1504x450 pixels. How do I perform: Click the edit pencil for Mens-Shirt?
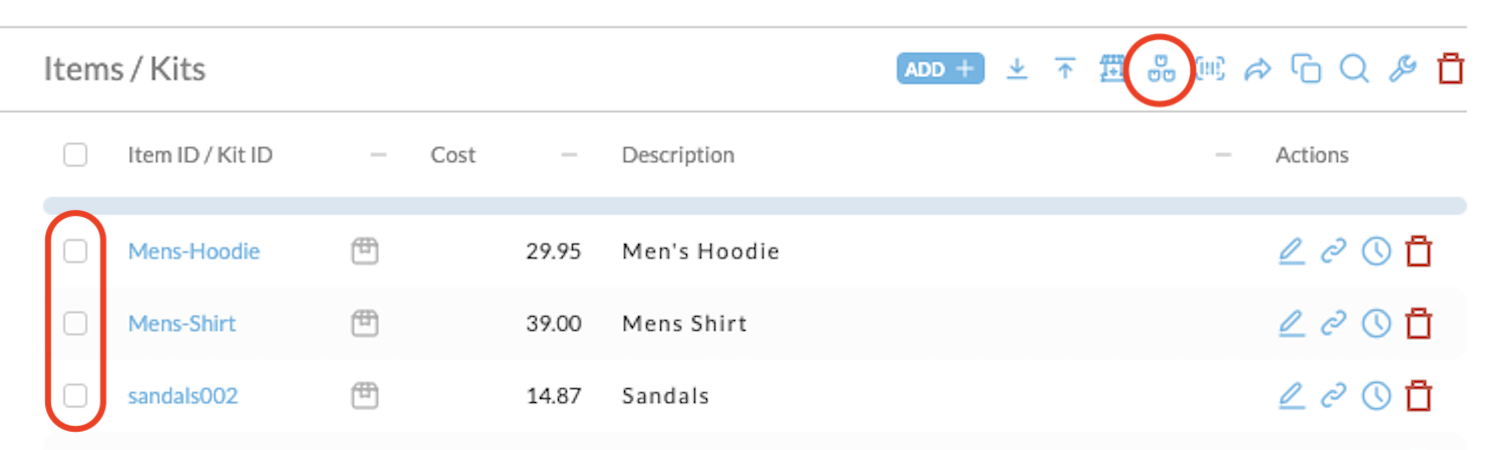point(1292,323)
